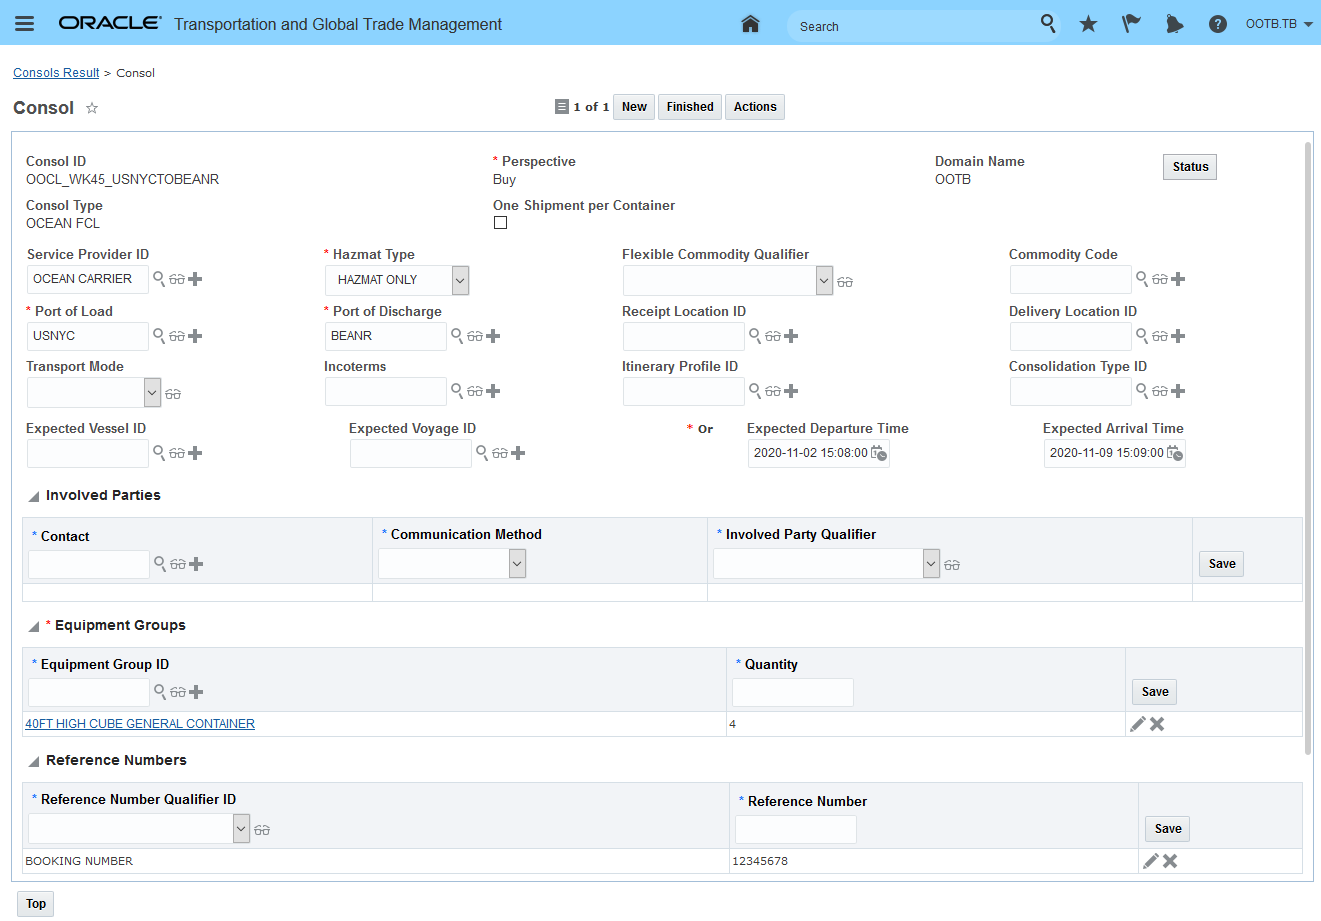Add new Port of Discharge plus
Viewport: 1321px width, 921px height.
(493, 336)
